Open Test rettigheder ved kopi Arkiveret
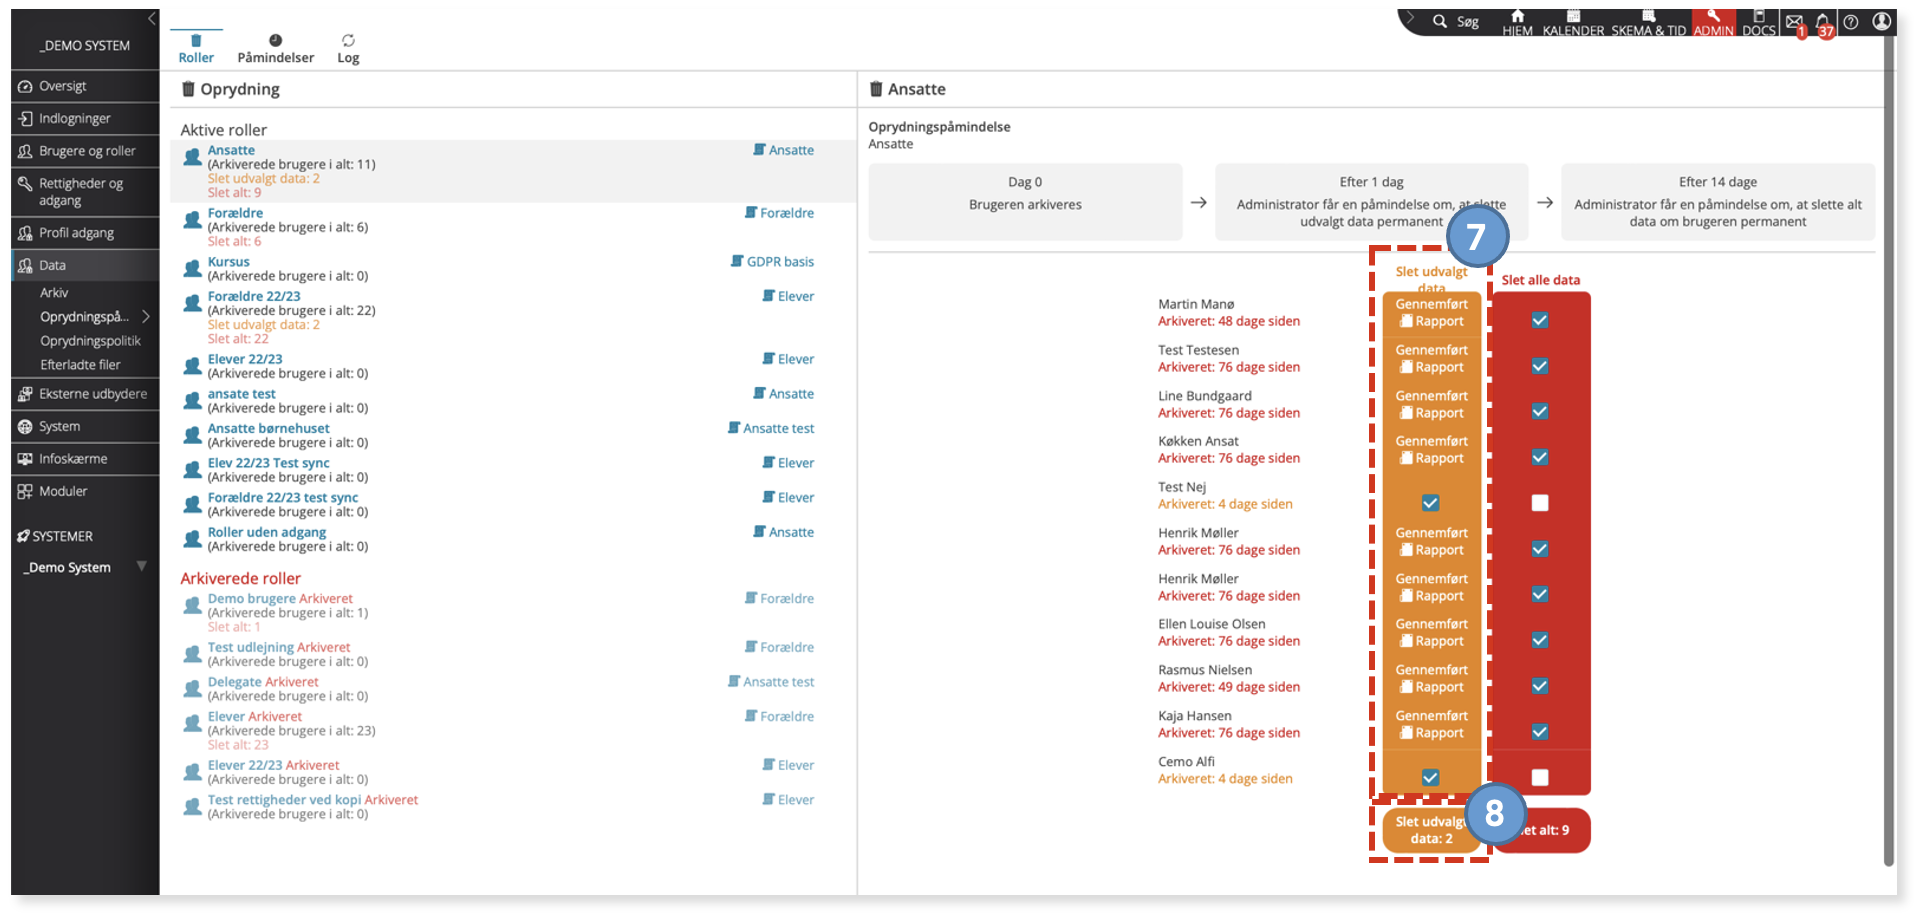Viewport: 1914px width, 916px height. point(313,800)
